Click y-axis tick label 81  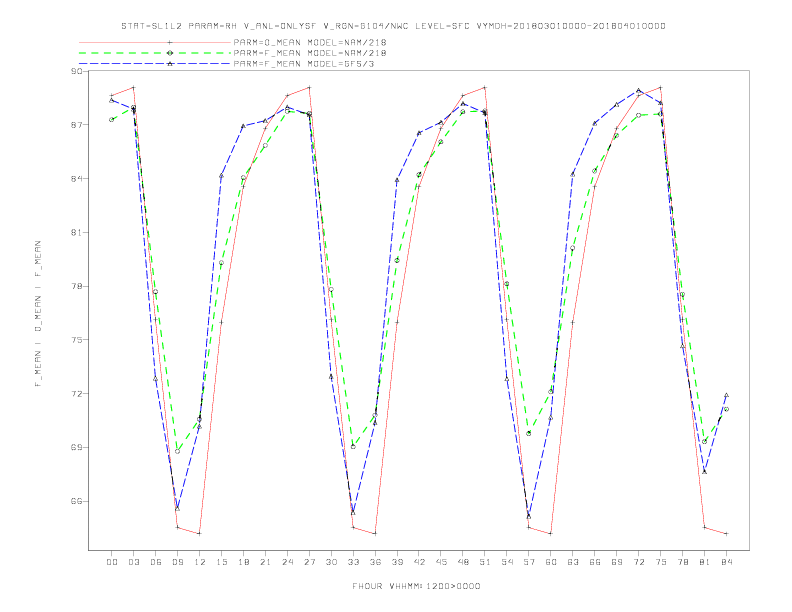[x=76, y=232]
